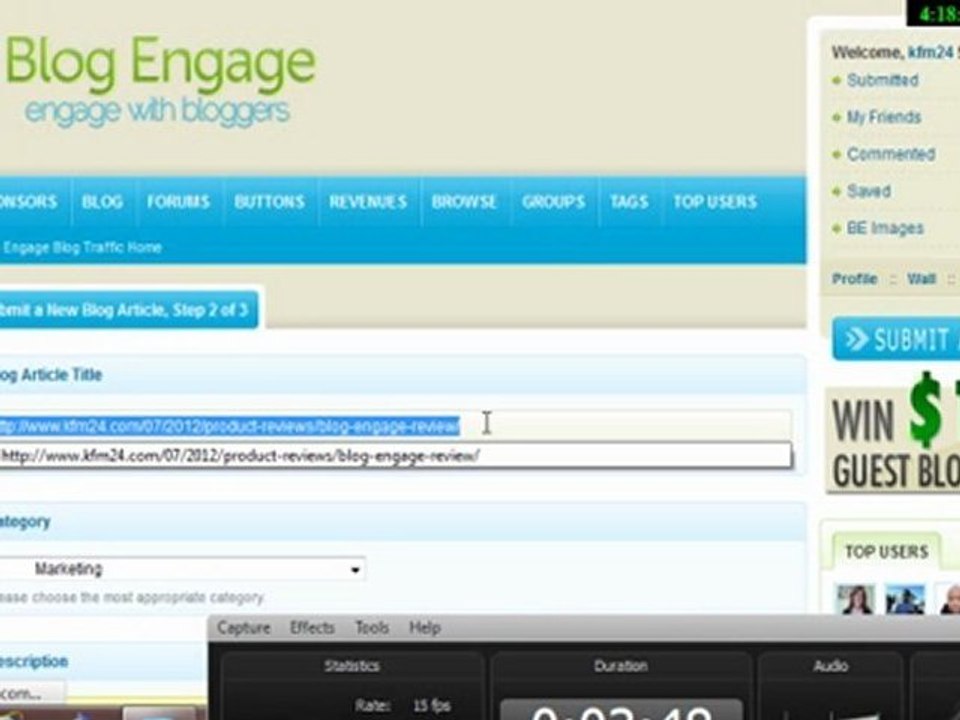Click the Audio panel heading in recorder
Viewport: 960px width, 720px height.
[x=831, y=666]
